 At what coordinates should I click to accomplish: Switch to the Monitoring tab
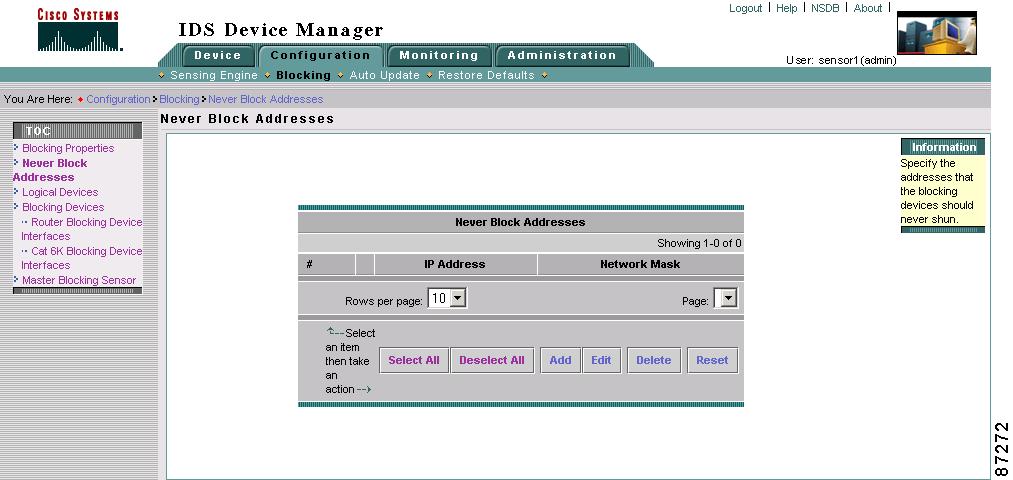[439, 56]
